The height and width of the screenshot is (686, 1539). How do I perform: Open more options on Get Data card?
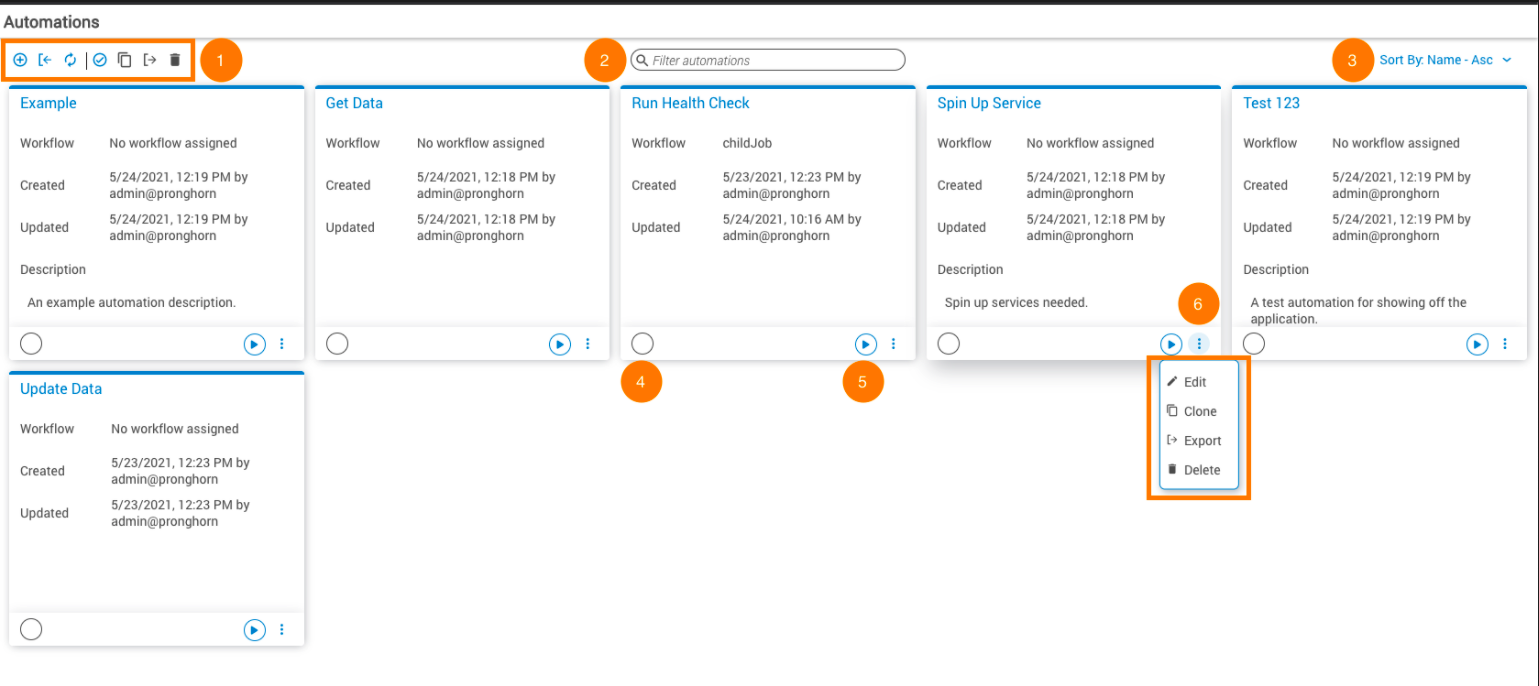[x=588, y=344]
